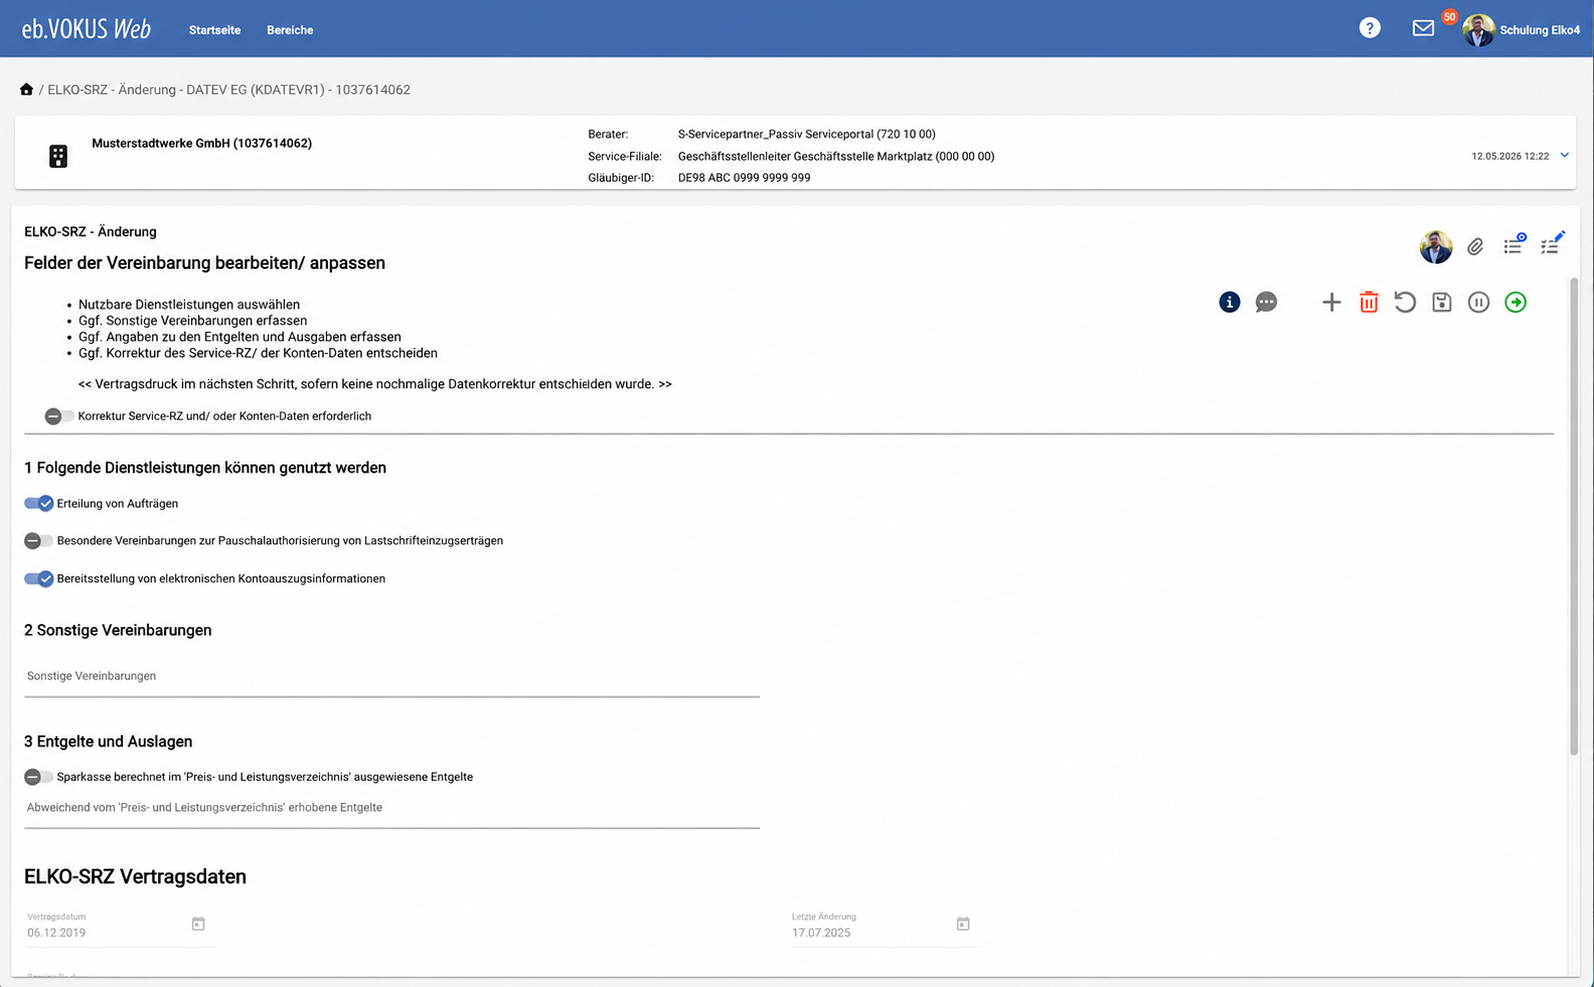This screenshot has height=987, width=1594.
Task: Click the red trash delete icon
Action: pos(1368,302)
